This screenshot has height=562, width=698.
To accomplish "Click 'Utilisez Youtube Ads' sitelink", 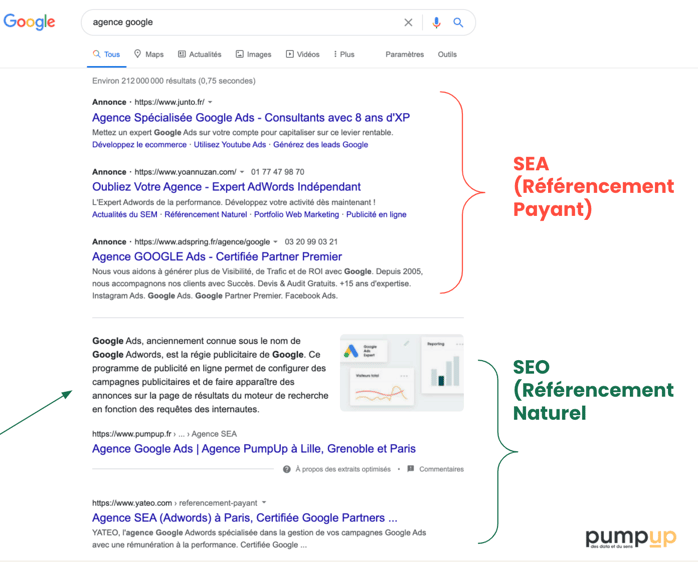I will click(230, 145).
